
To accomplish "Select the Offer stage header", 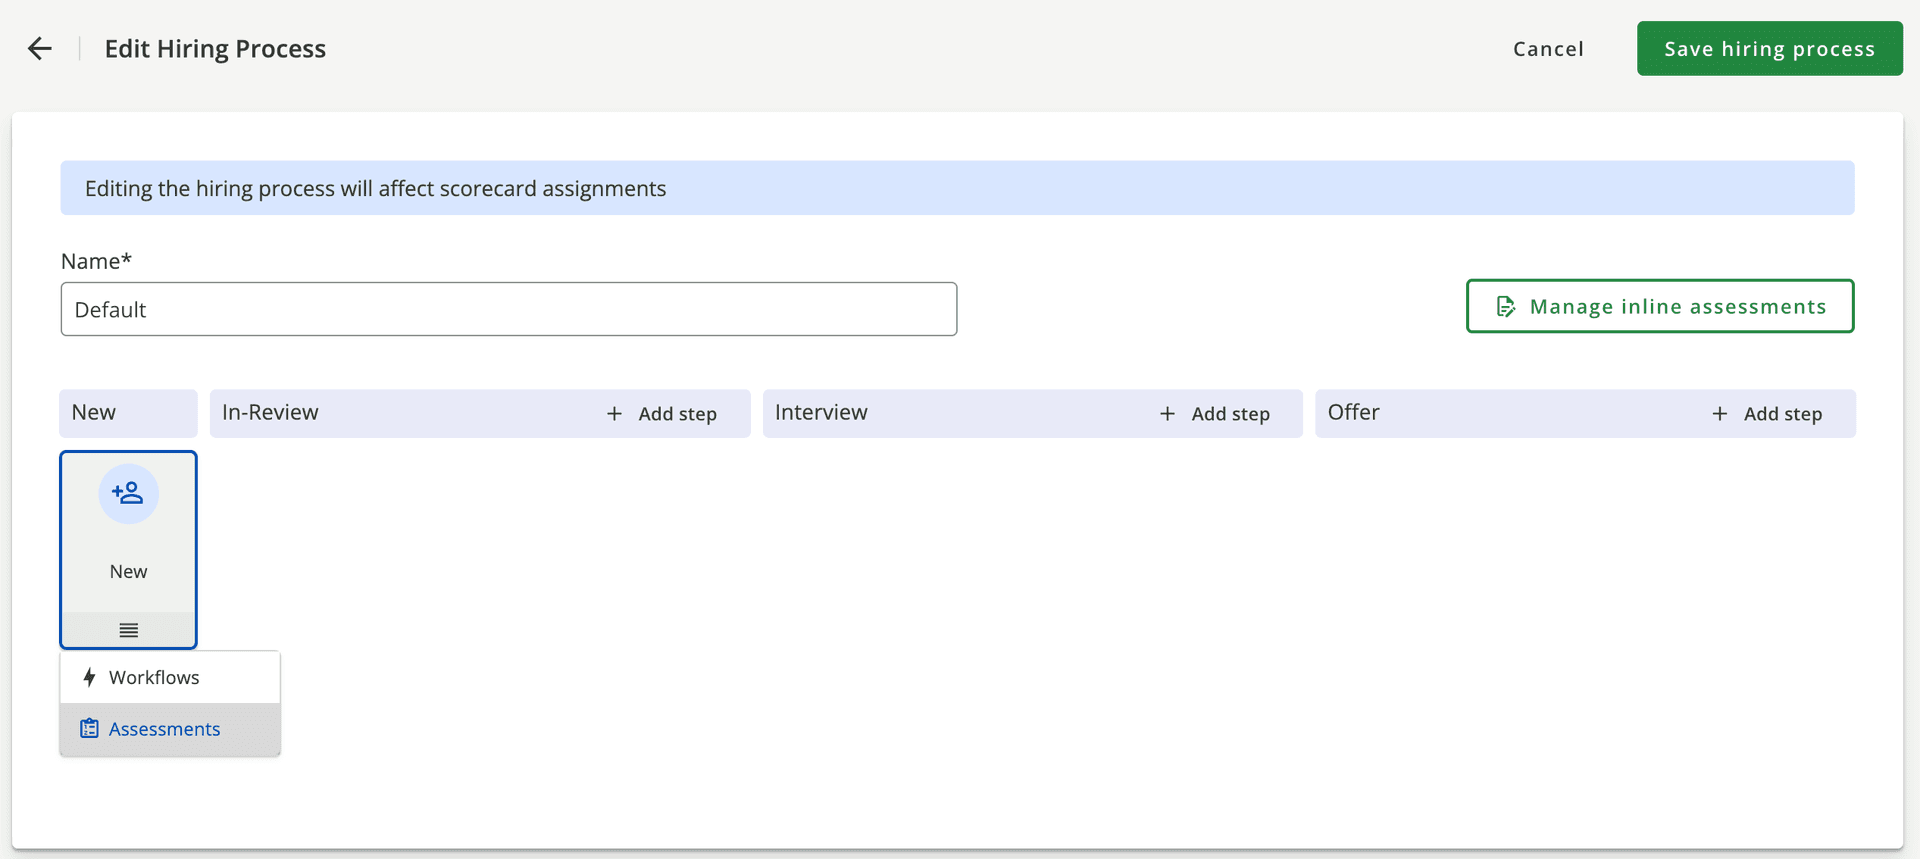I will pos(1353,413).
